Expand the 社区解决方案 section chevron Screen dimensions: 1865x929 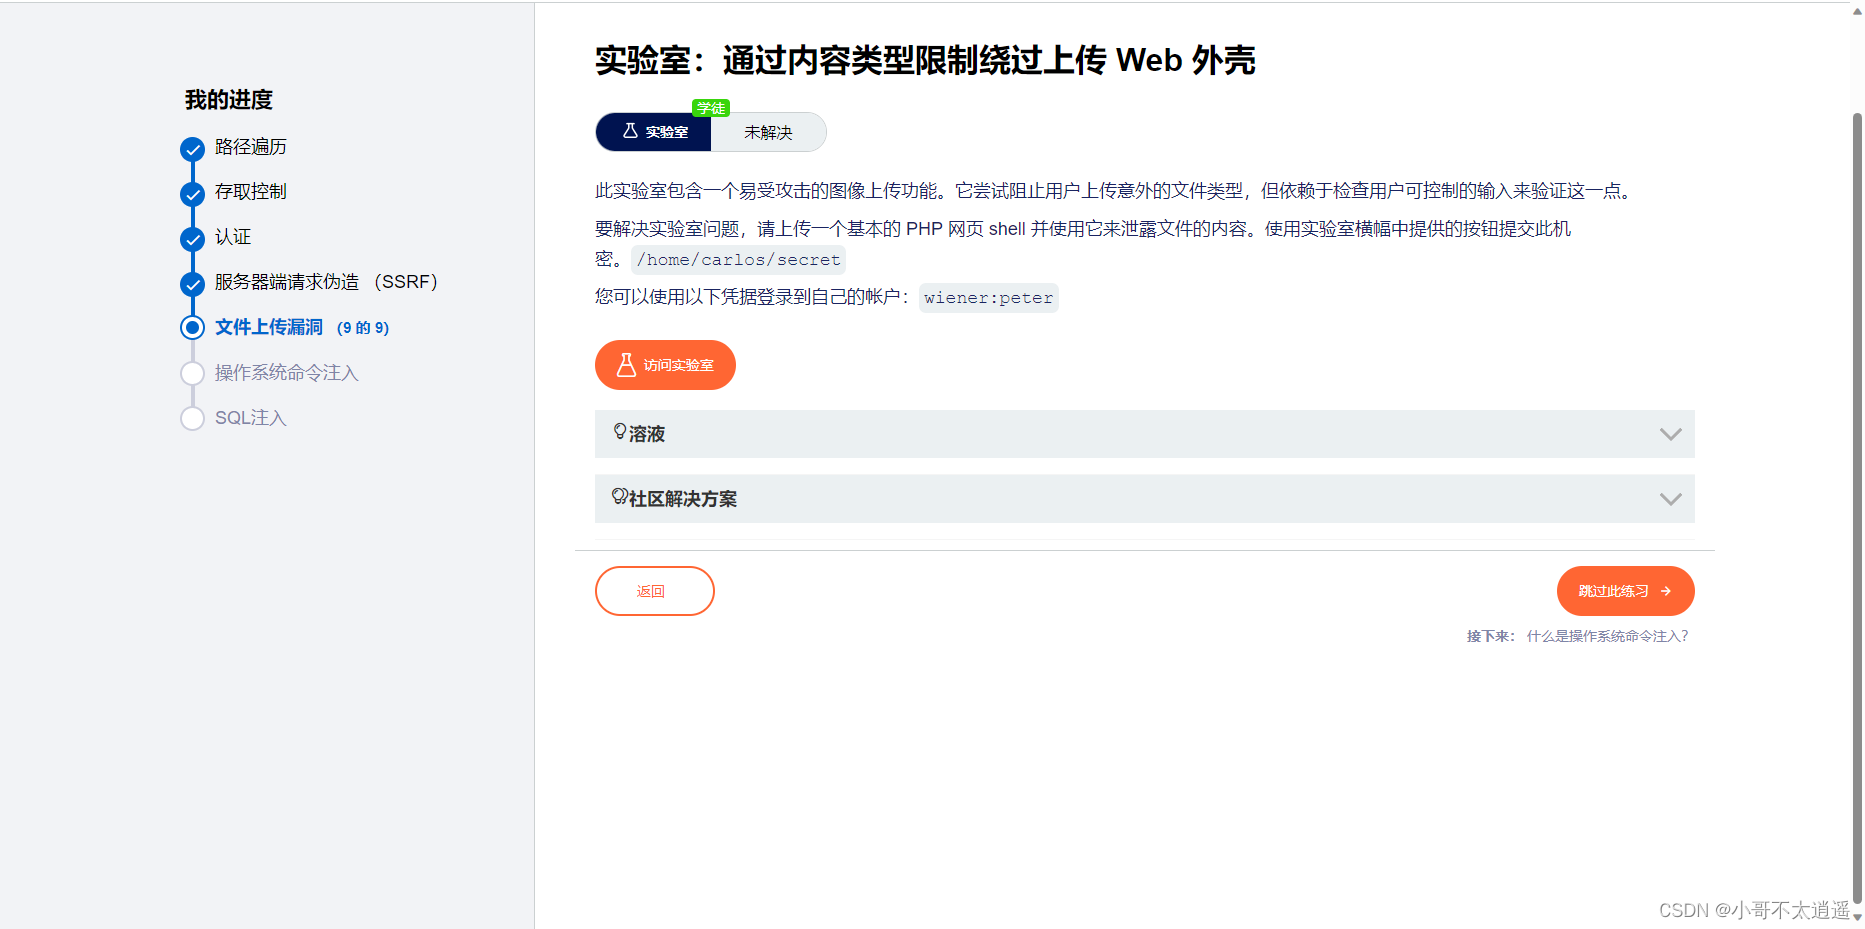coord(1670,499)
